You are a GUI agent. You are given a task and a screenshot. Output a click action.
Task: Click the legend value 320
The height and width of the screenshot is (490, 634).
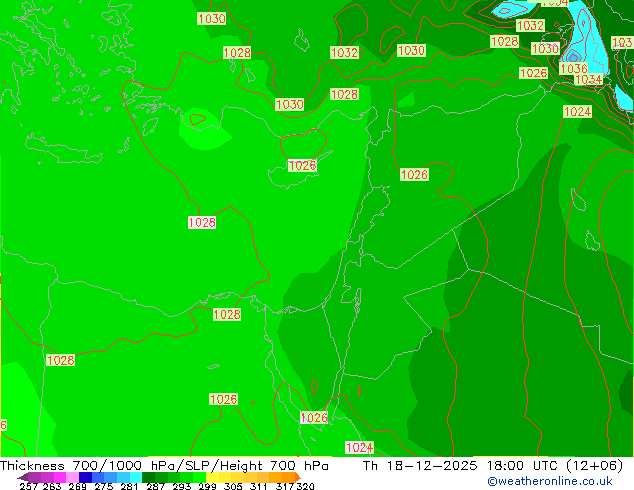tap(305, 486)
